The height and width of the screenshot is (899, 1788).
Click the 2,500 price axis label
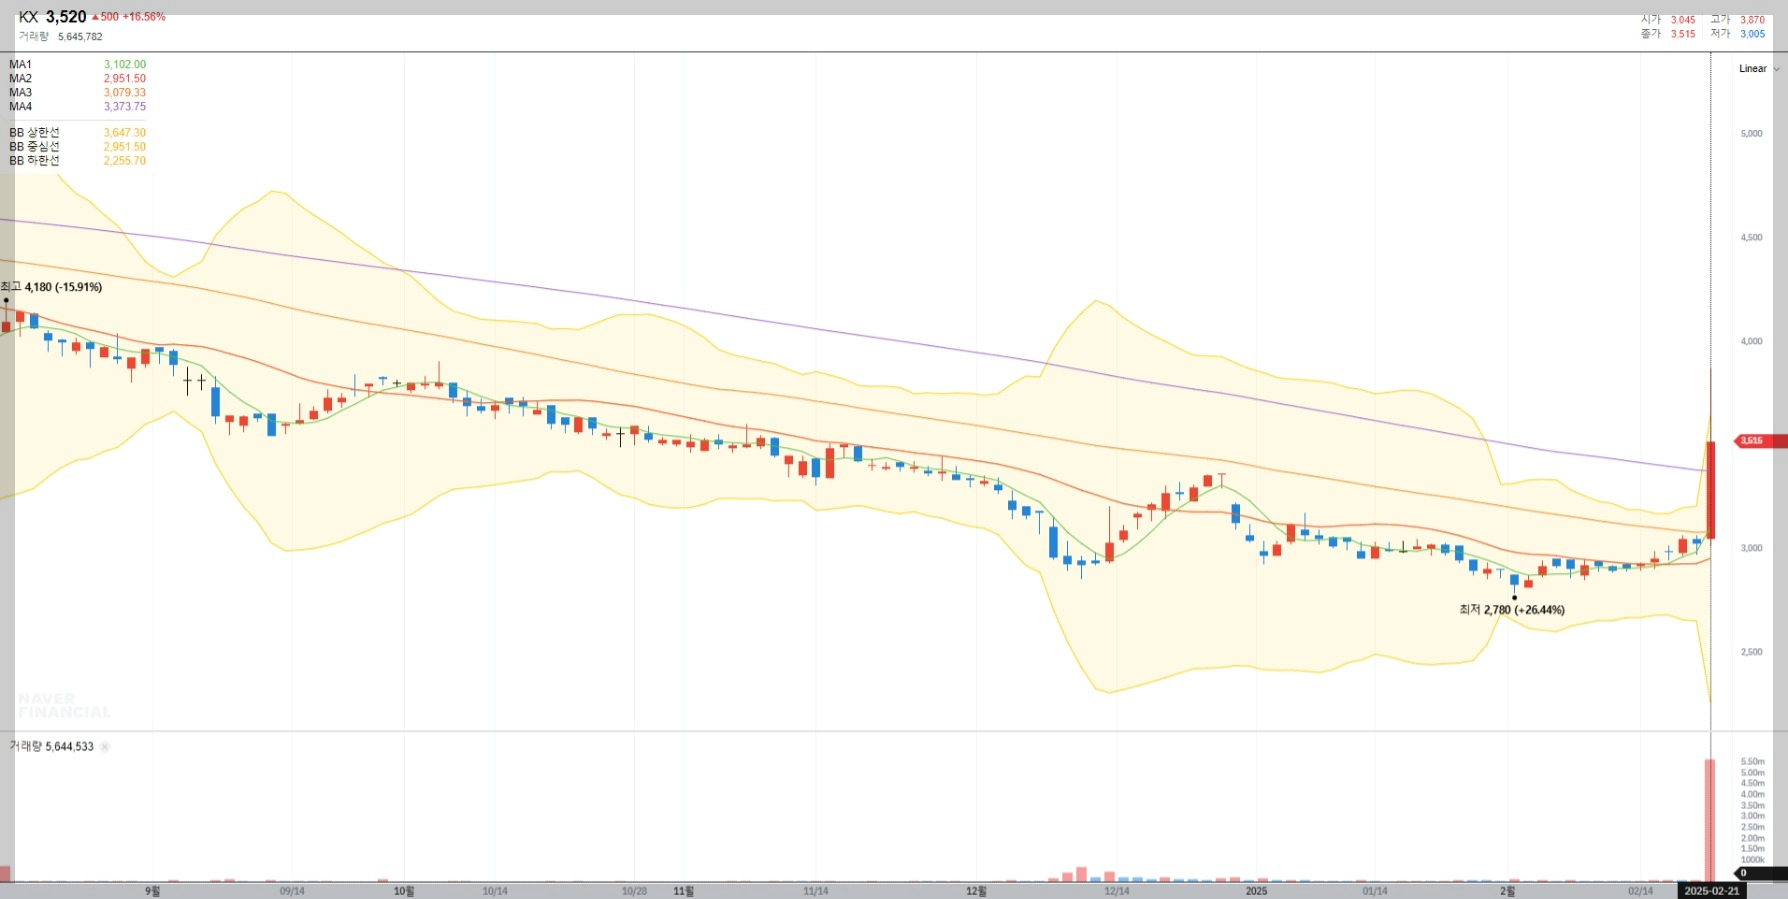[x=1752, y=652]
